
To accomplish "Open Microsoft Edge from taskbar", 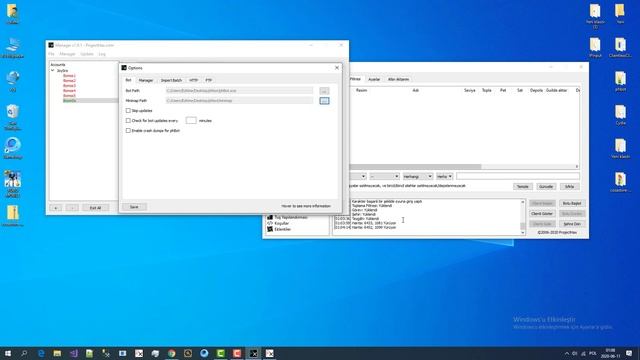I will [x=41, y=353].
